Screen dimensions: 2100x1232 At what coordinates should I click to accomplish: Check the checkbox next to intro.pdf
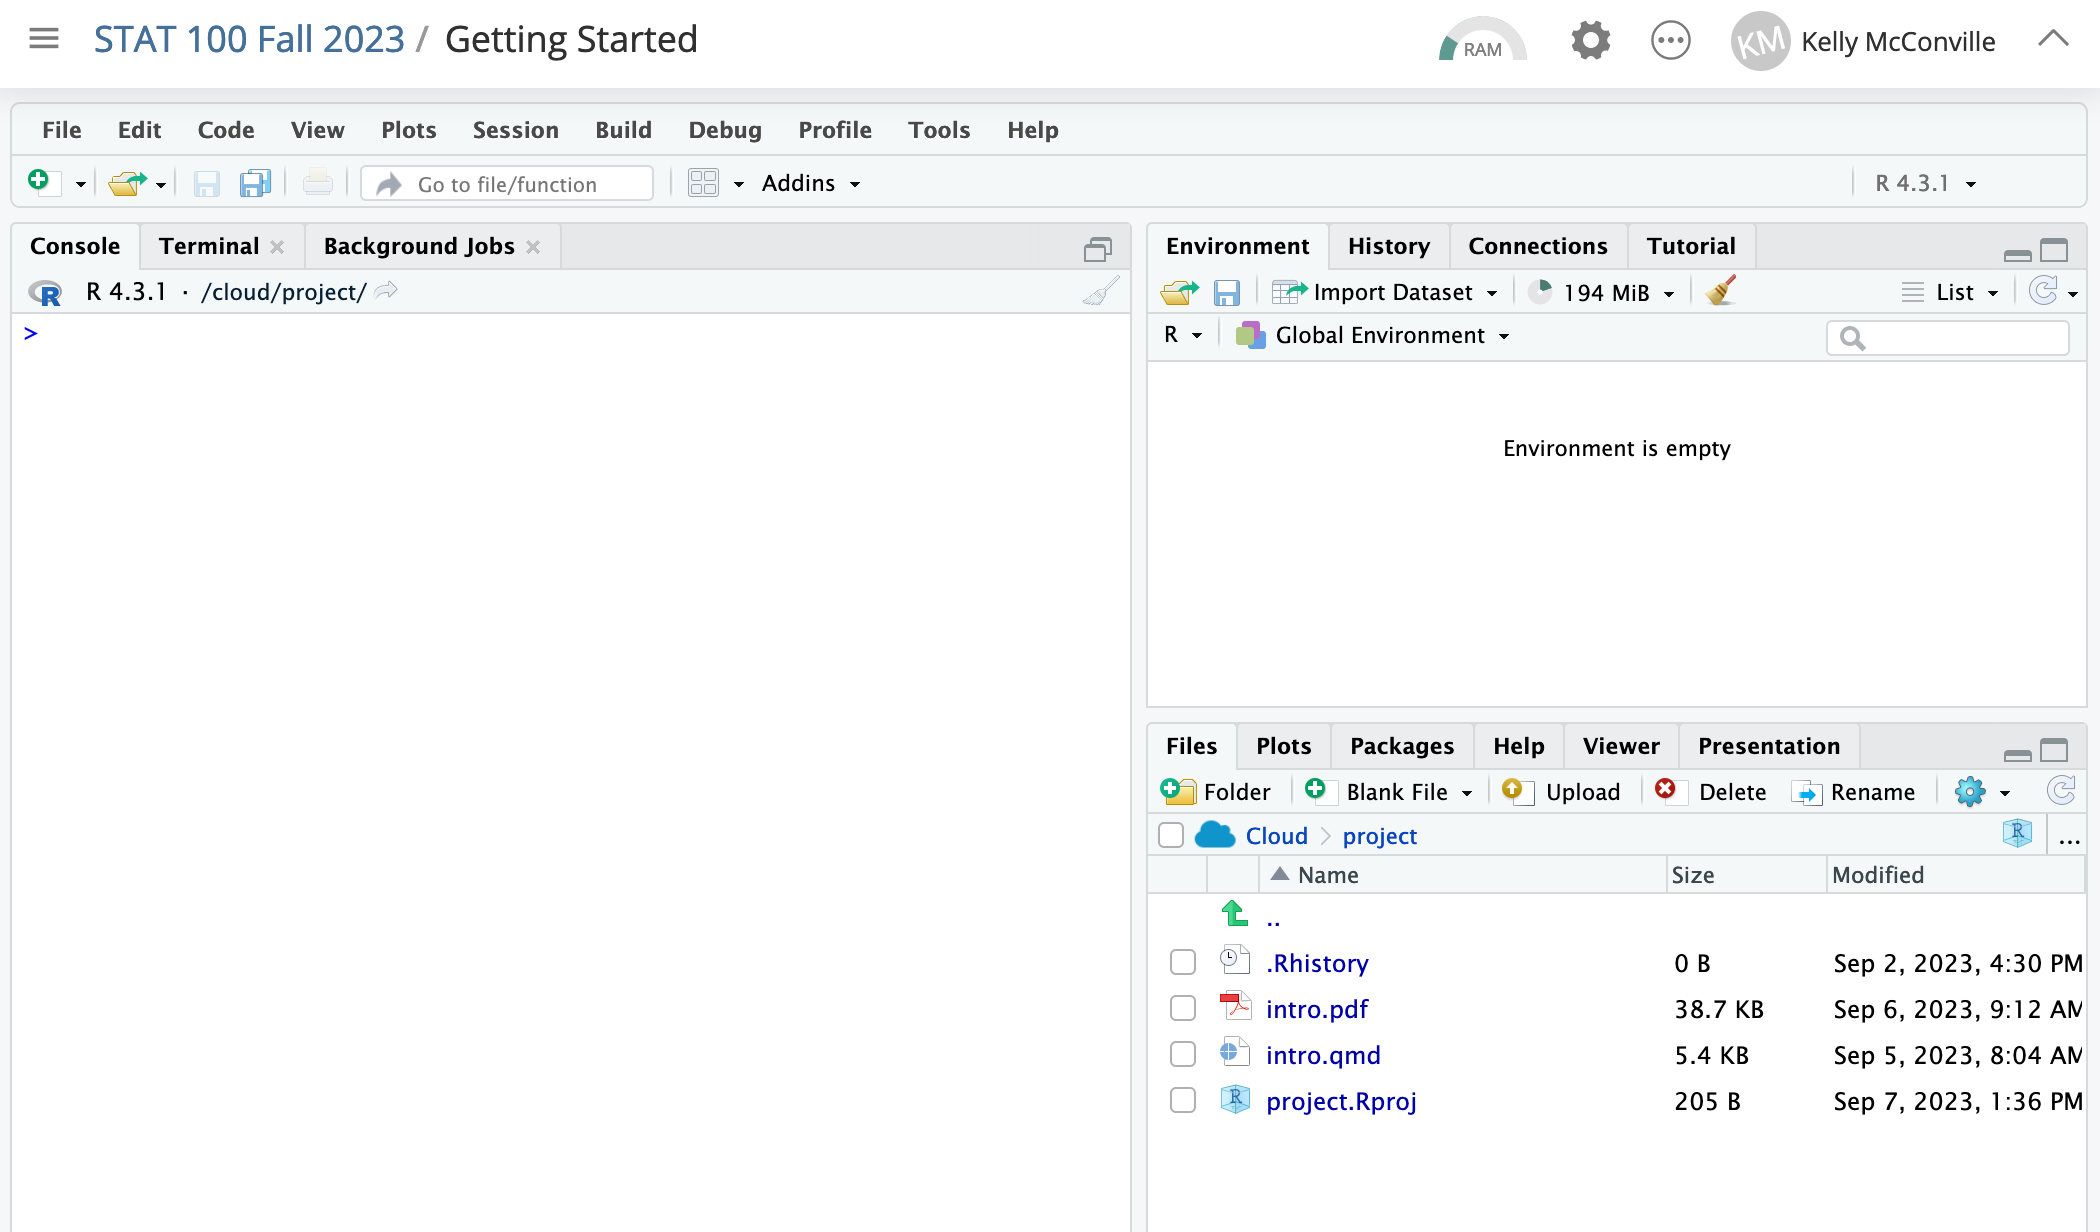(1182, 1008)
